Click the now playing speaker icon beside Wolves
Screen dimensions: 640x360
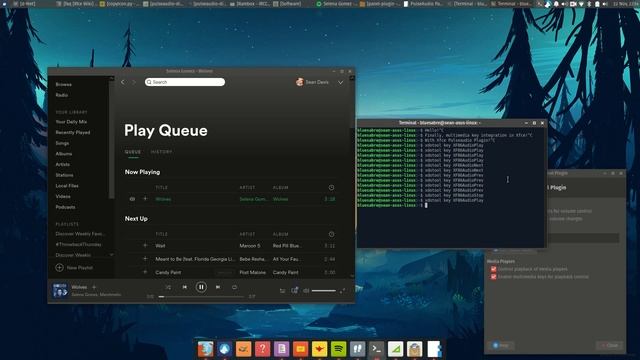point(132,199)
